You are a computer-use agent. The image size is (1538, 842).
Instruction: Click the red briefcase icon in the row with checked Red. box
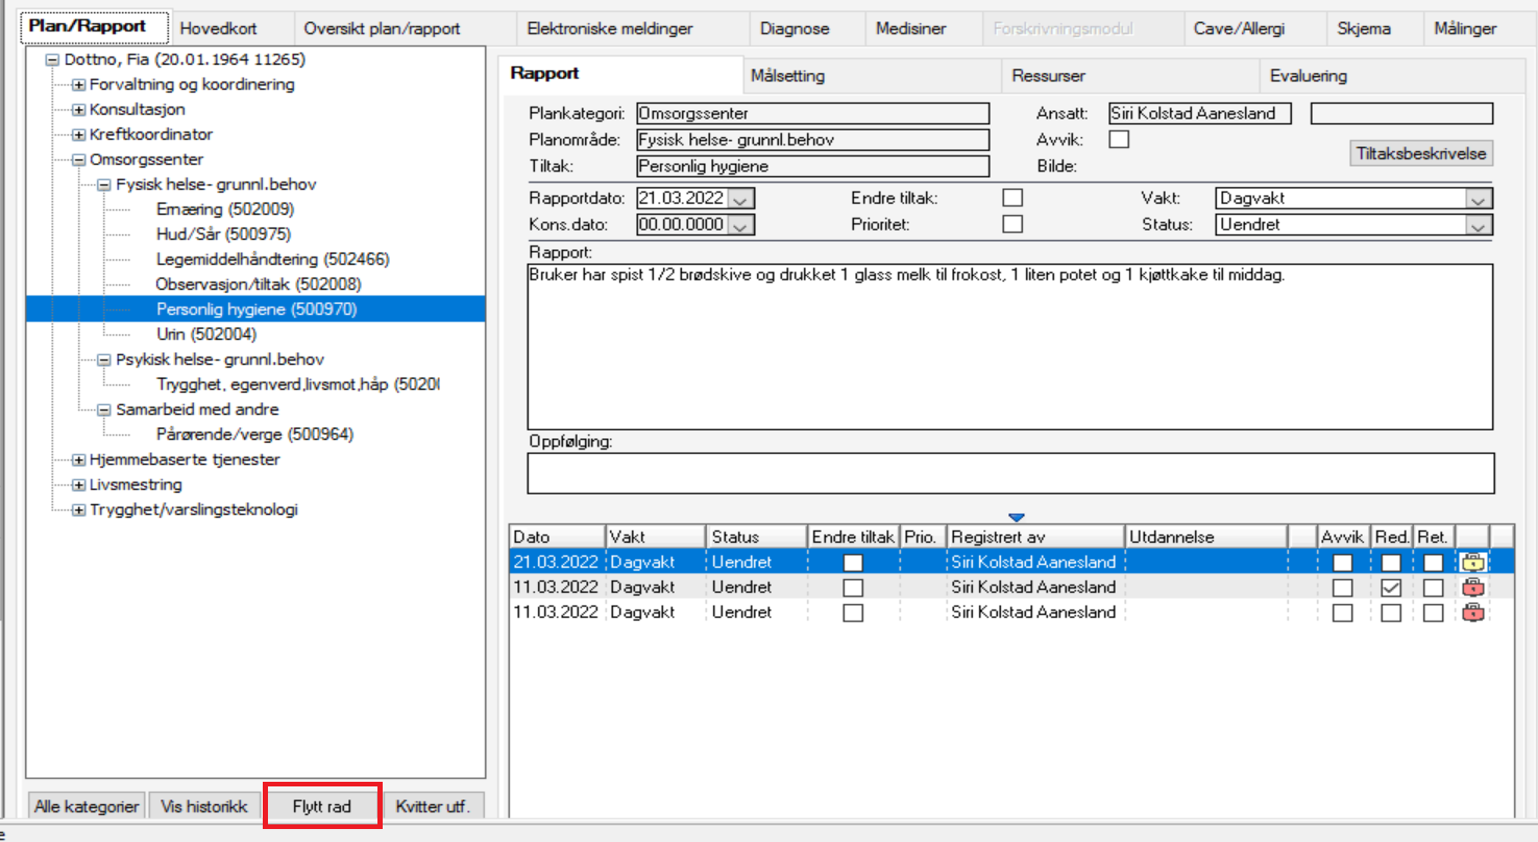(1472, 587)
